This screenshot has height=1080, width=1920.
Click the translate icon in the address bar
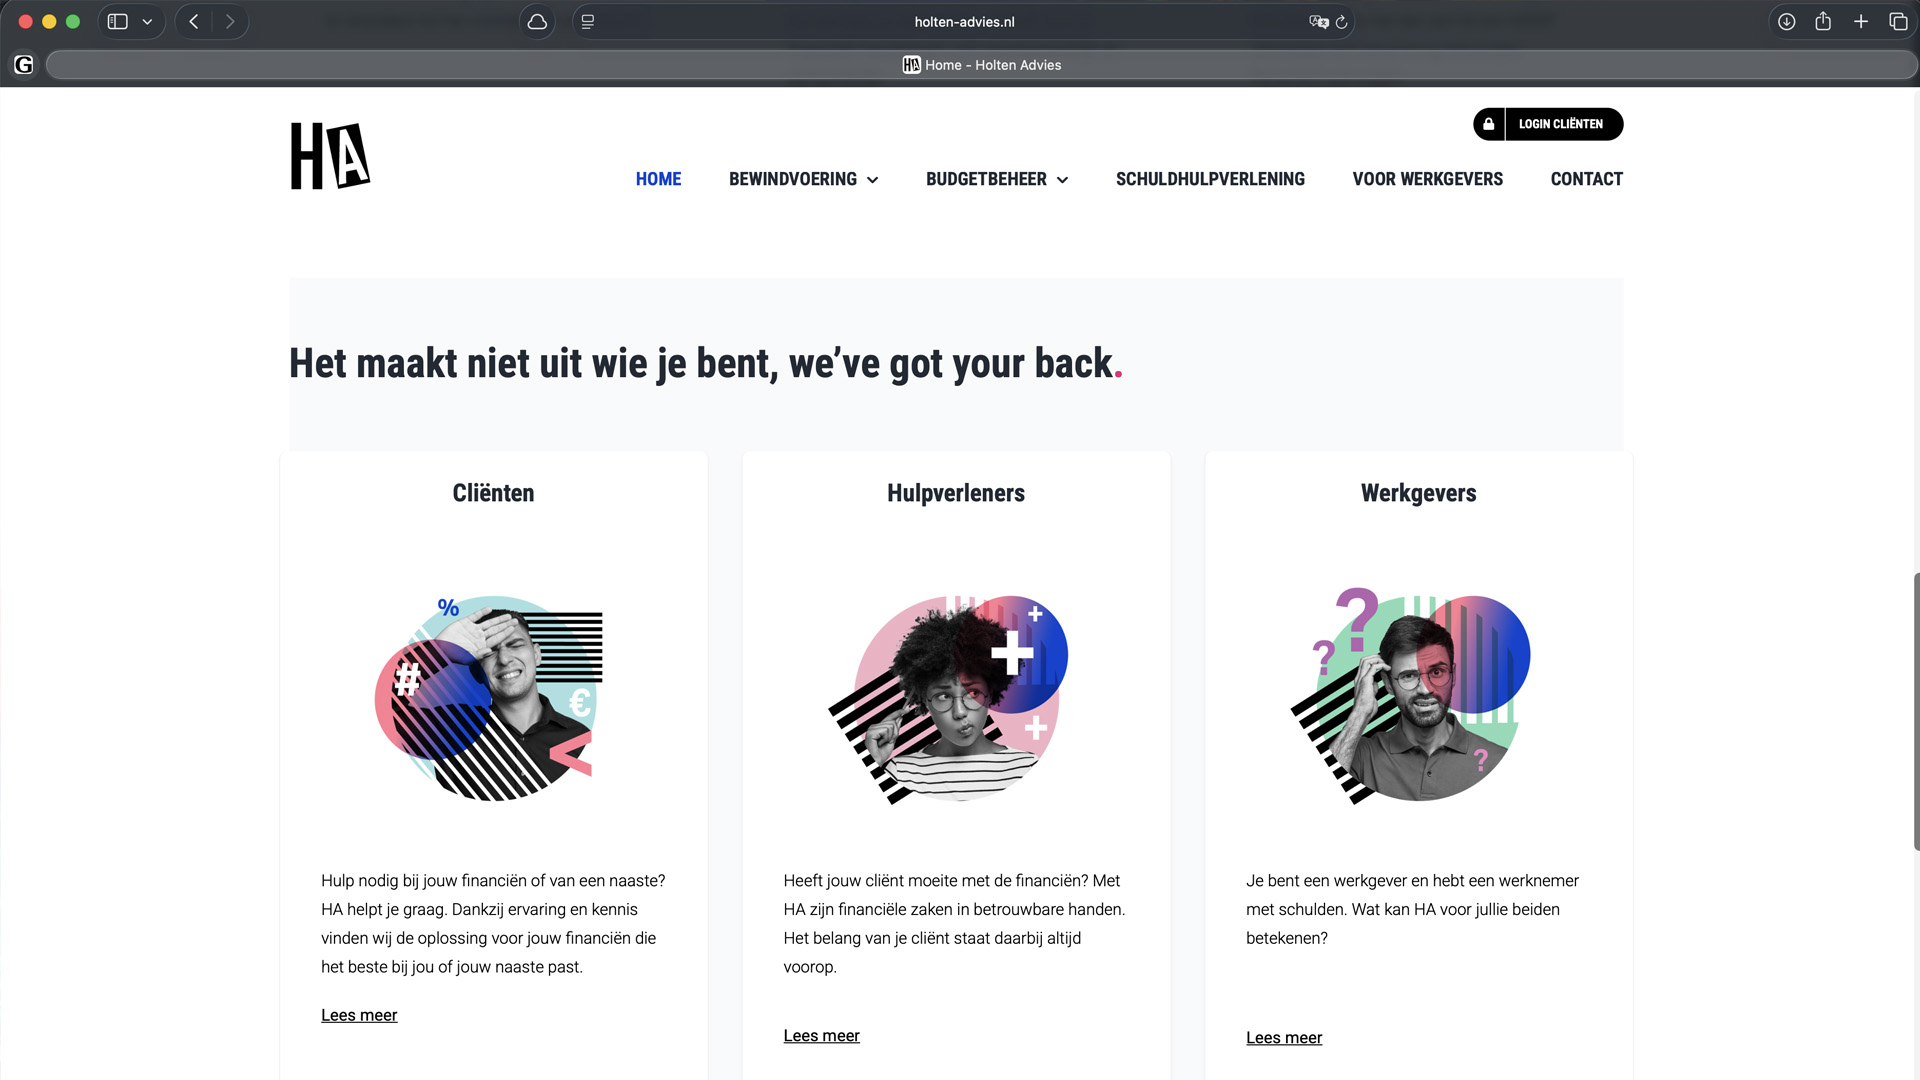1318,21
